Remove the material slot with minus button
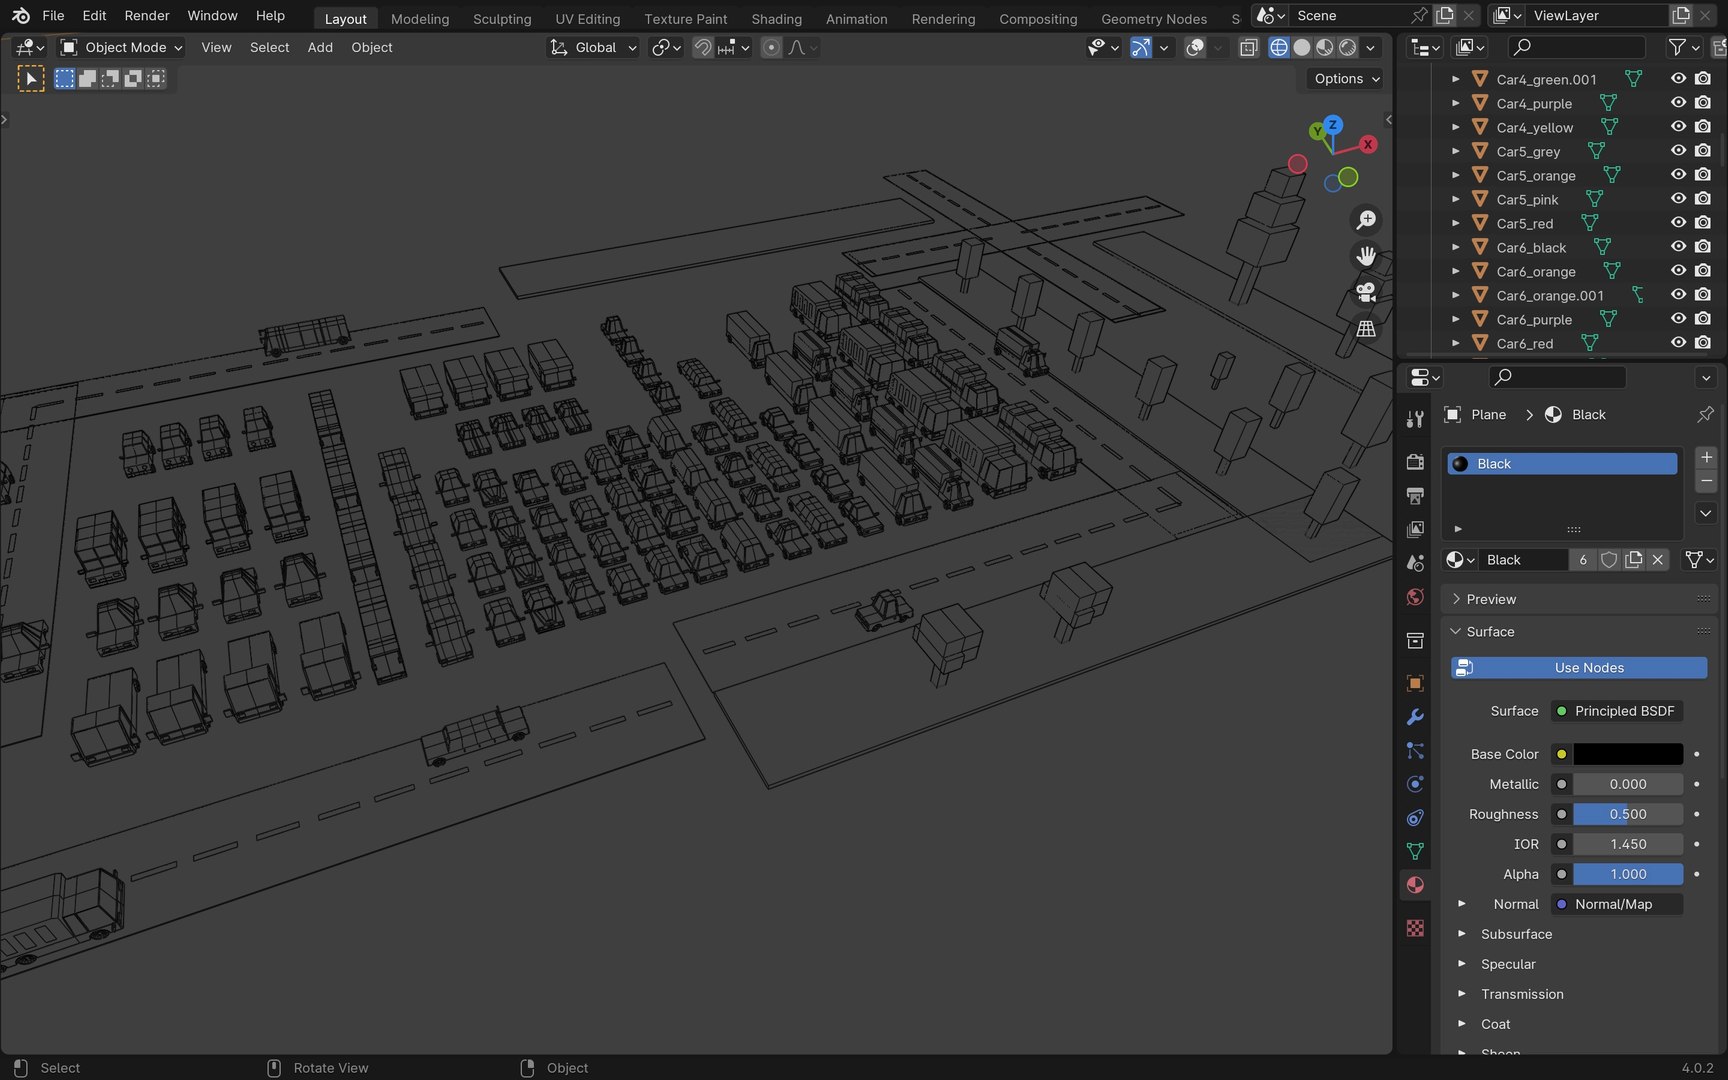Image resolution: width=1728 pixels, height=1080 pixels. [1706, 481]
